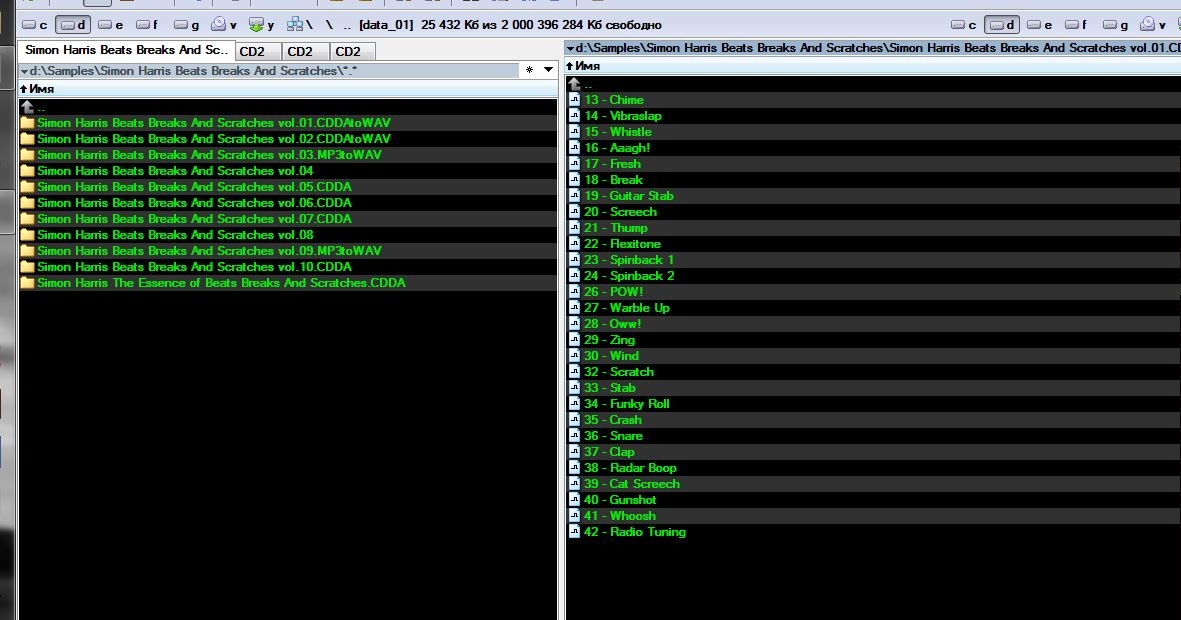Select folder Beats Breaks And Scratches vol.10.CDDA
This screenshot has width=1181, height=620.
(194, 267)
